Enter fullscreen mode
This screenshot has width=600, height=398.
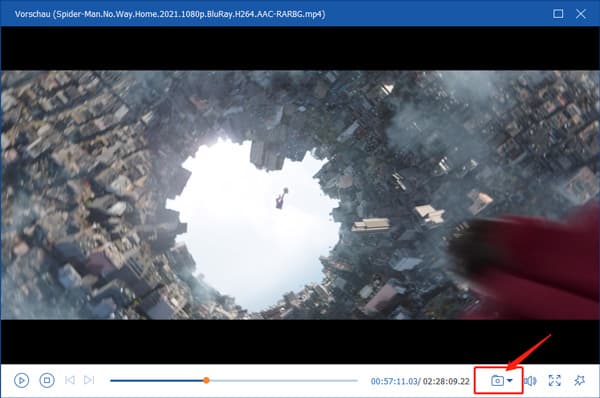(x=554, y=380)
